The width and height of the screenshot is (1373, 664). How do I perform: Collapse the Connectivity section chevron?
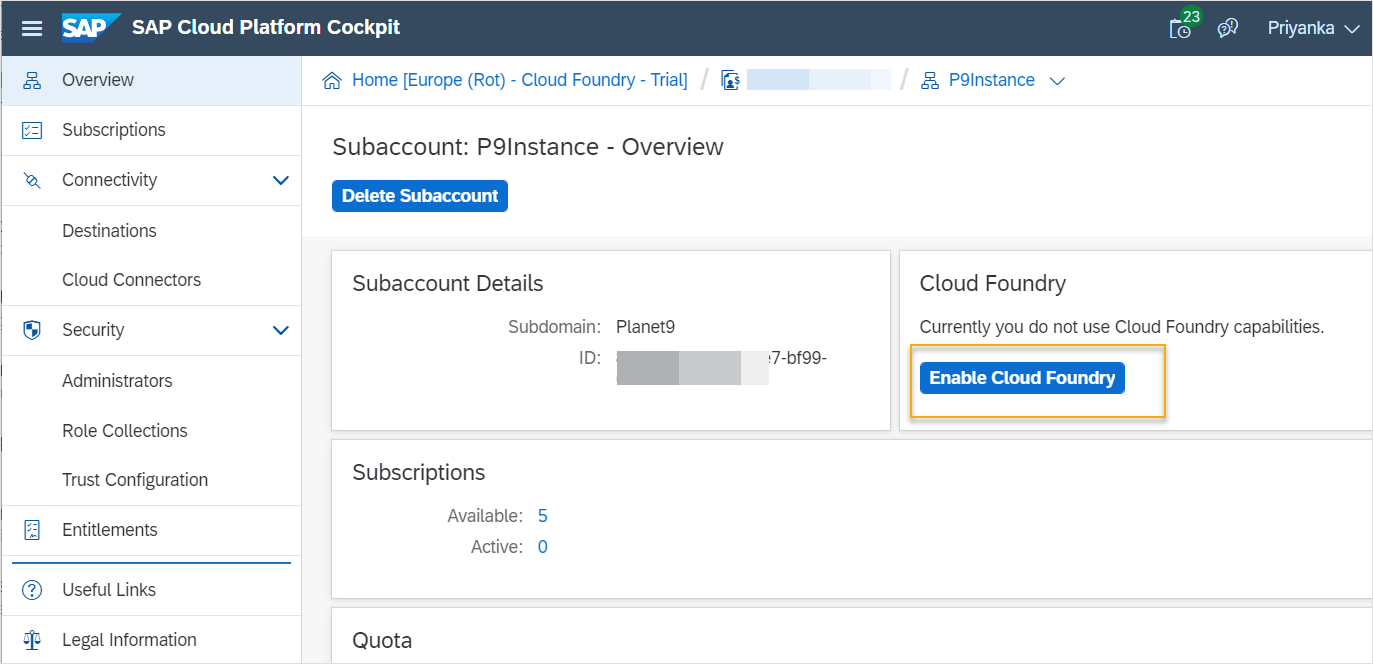(x=281, y=180)
